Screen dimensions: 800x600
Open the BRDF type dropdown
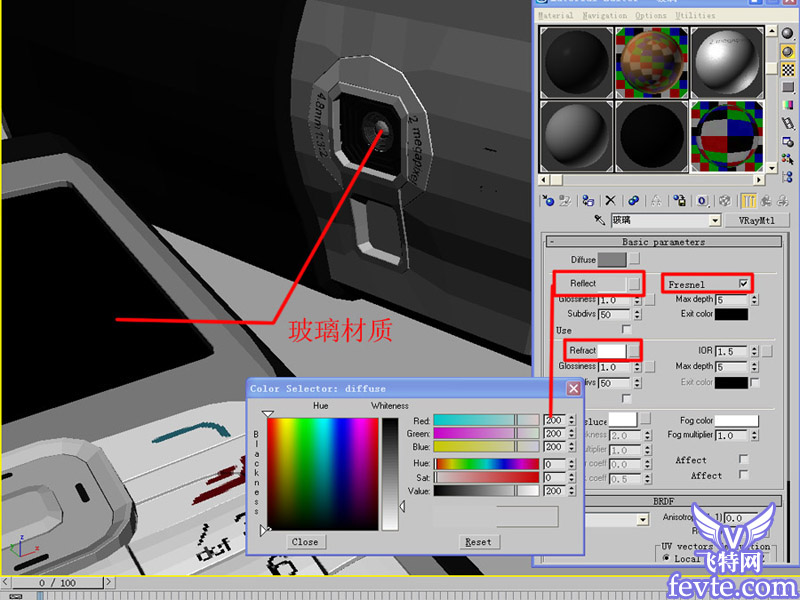tap(643, 520)
